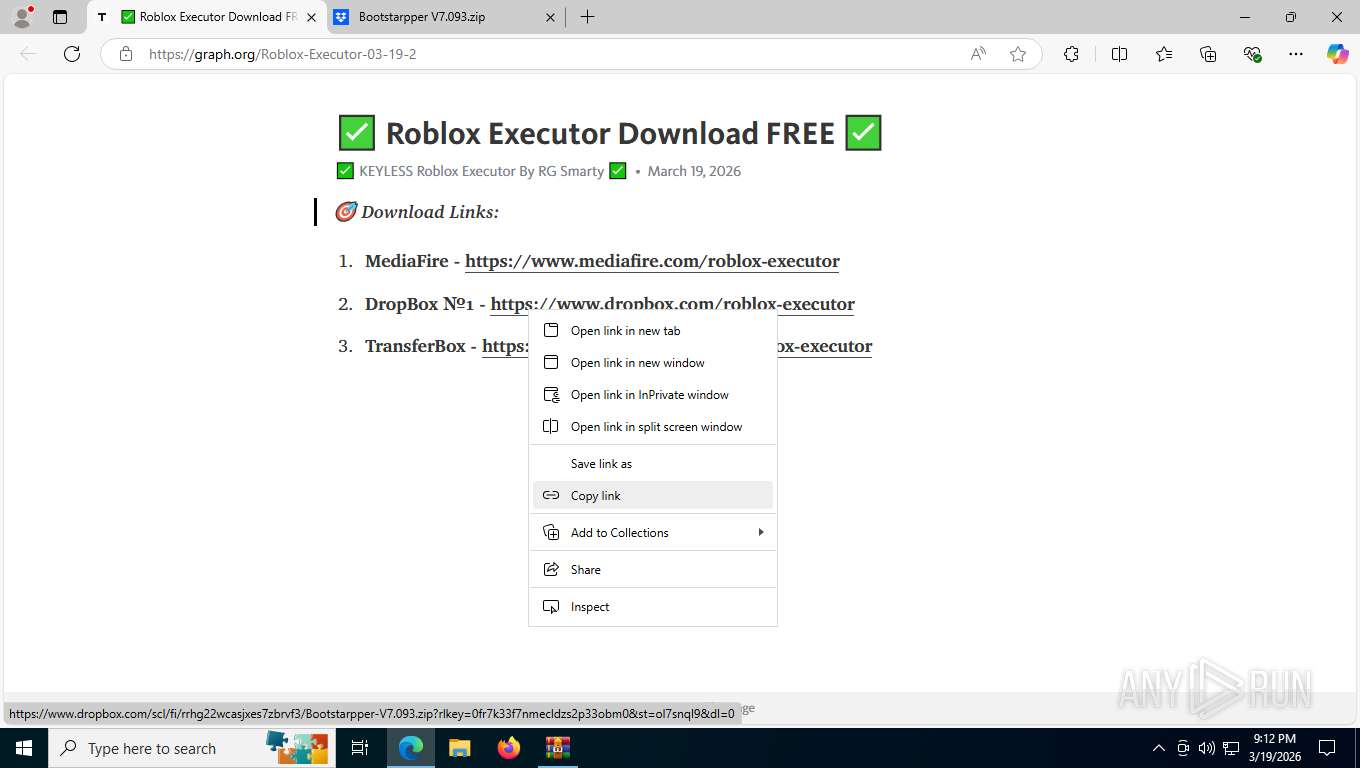This screenshot has height=768, width=1360.
Task: Open the volume speaker tray icon
Action: tap(1206, 748)
